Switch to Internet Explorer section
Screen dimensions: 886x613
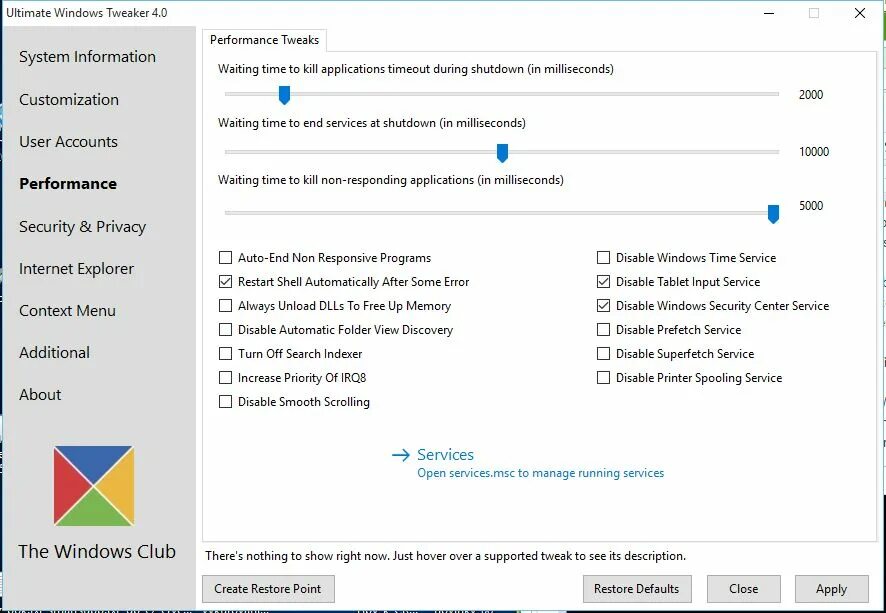tap(76, 268)
